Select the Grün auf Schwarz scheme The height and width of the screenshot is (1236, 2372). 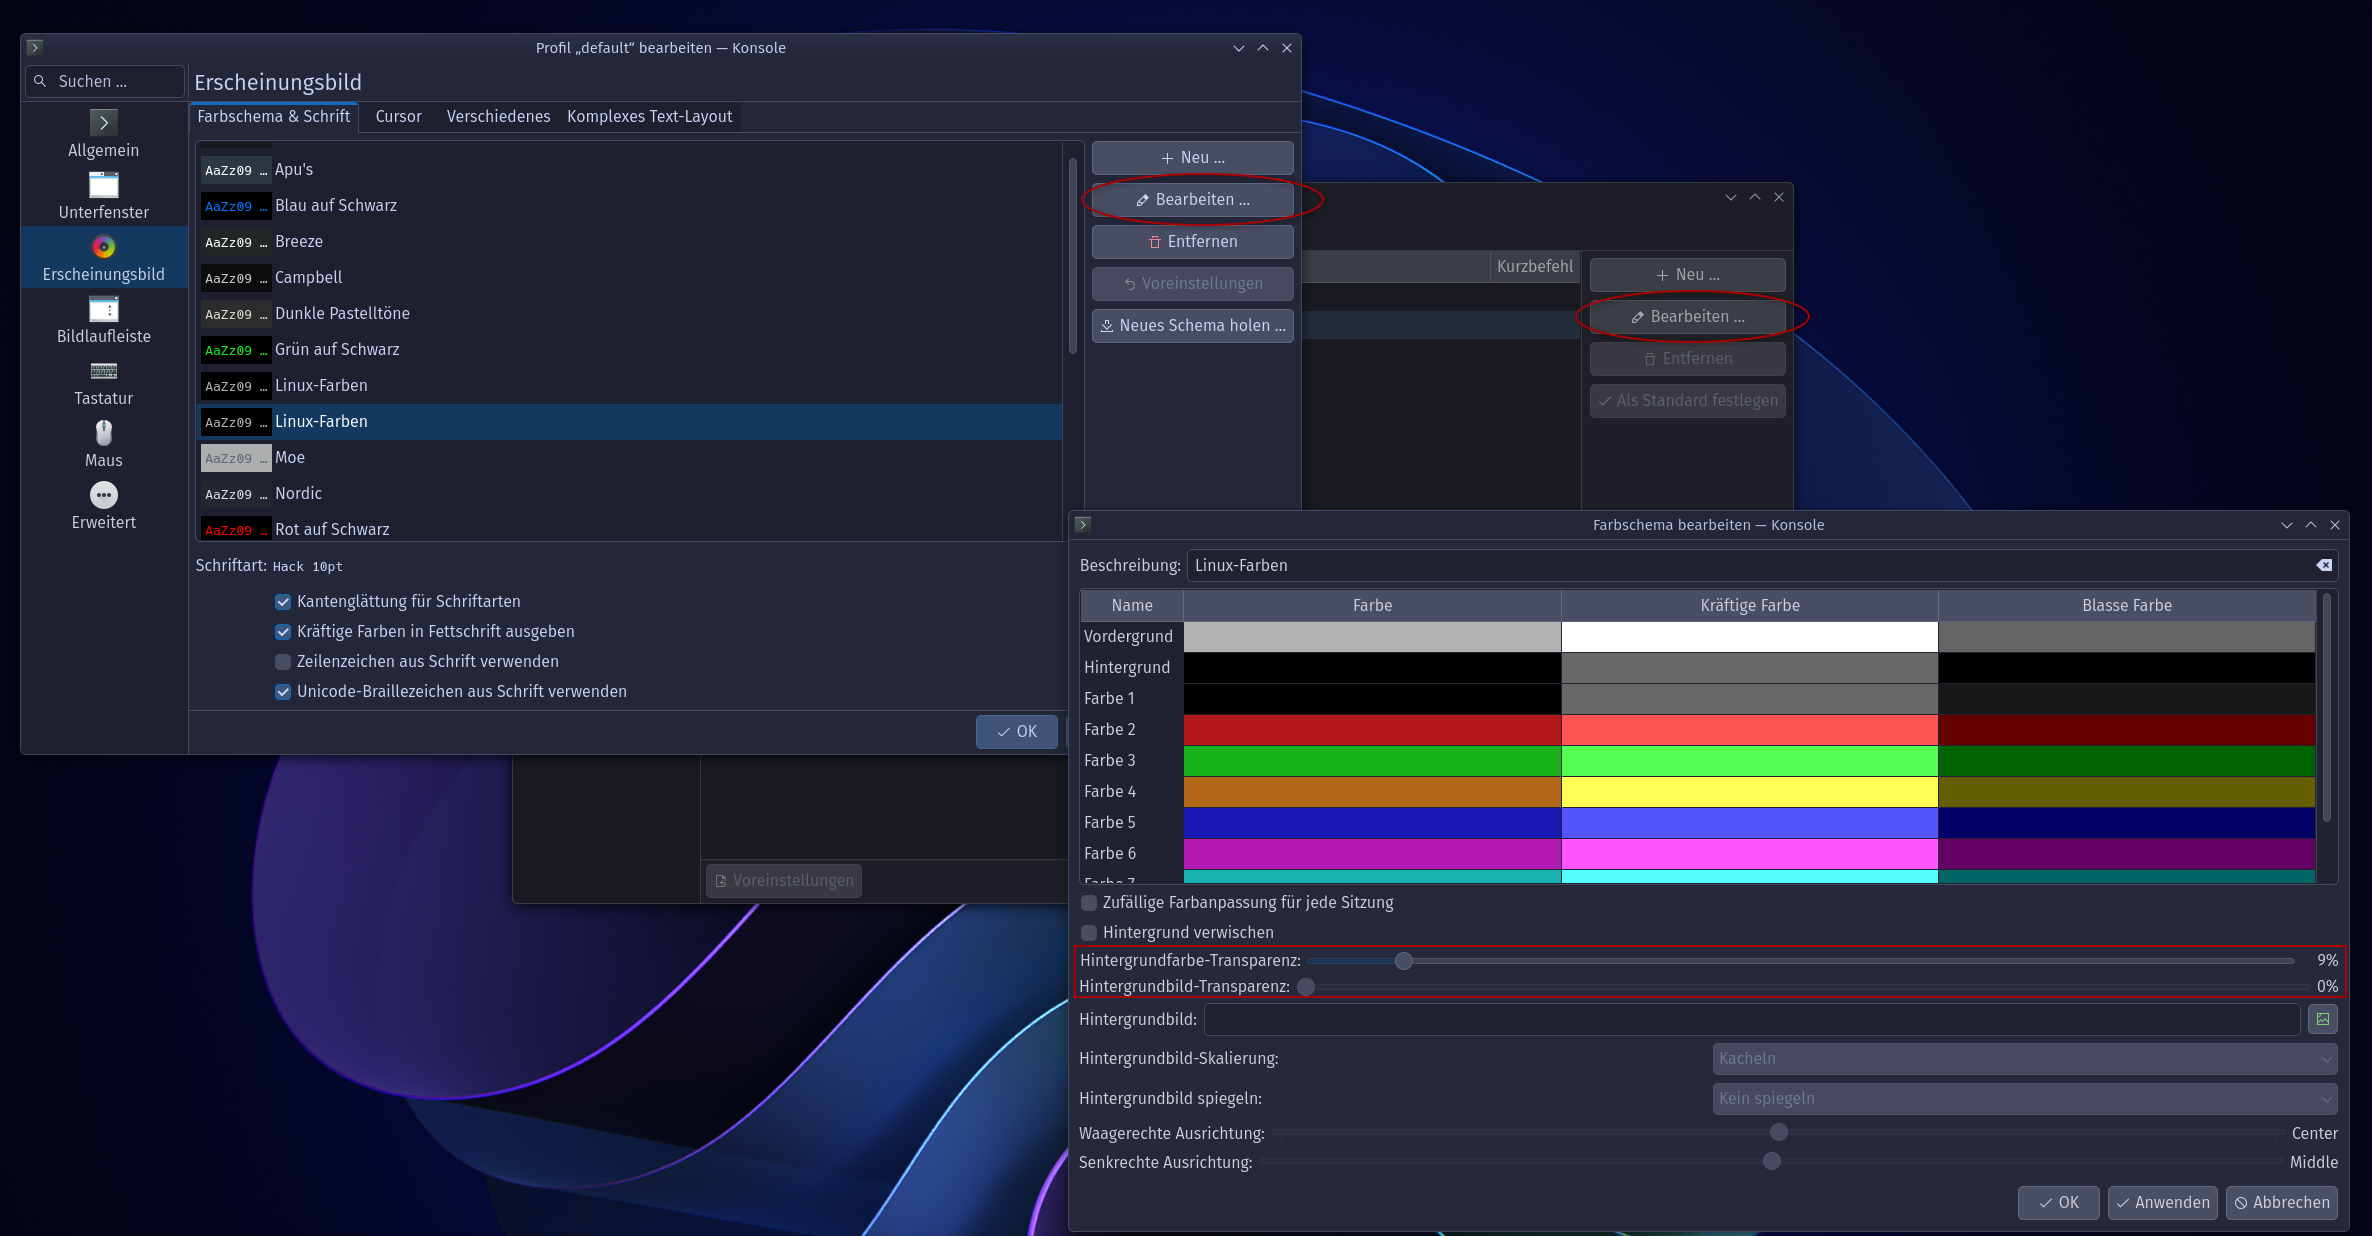[x=630, y=350]
